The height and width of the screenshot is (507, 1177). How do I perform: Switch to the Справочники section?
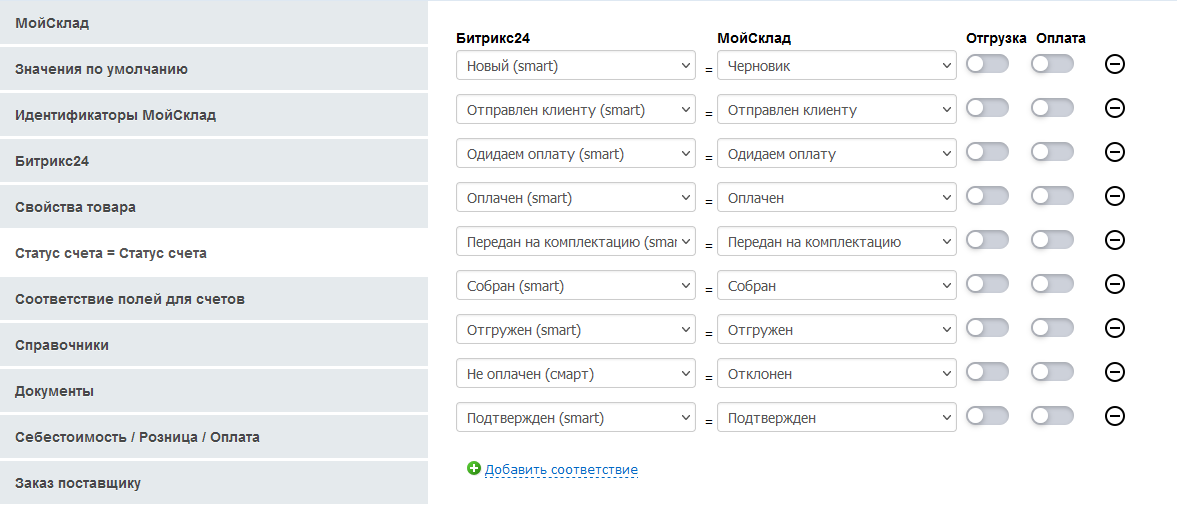tap(62, 345)
